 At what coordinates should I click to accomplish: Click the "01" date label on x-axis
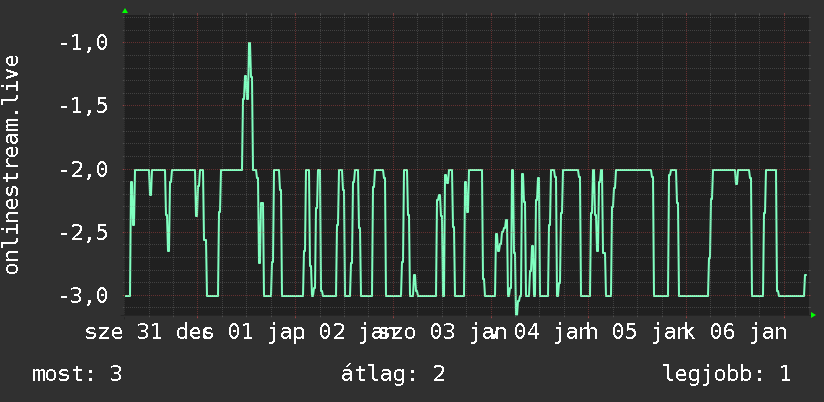[240, 333]
